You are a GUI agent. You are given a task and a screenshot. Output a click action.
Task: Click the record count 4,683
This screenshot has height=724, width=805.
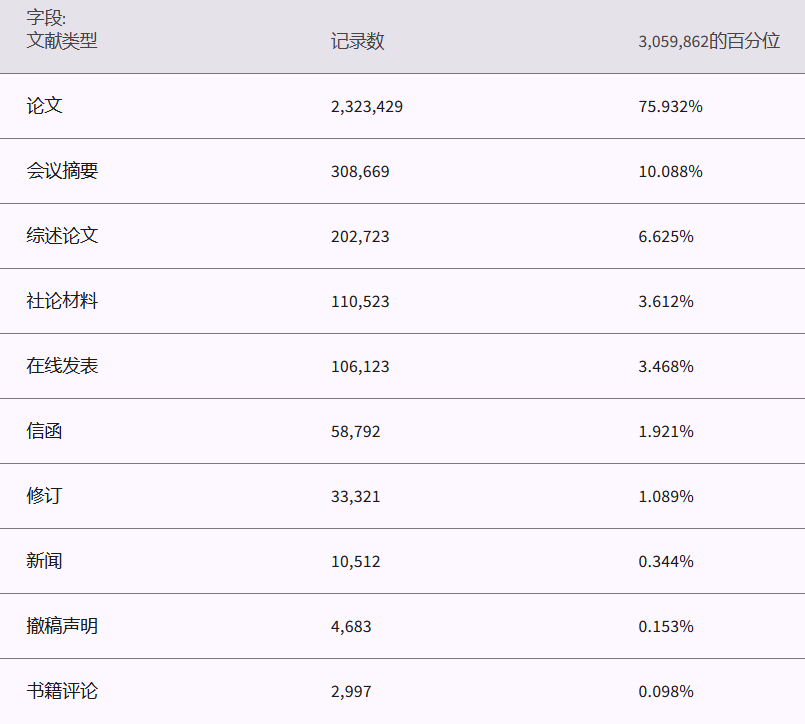[351, 626]
